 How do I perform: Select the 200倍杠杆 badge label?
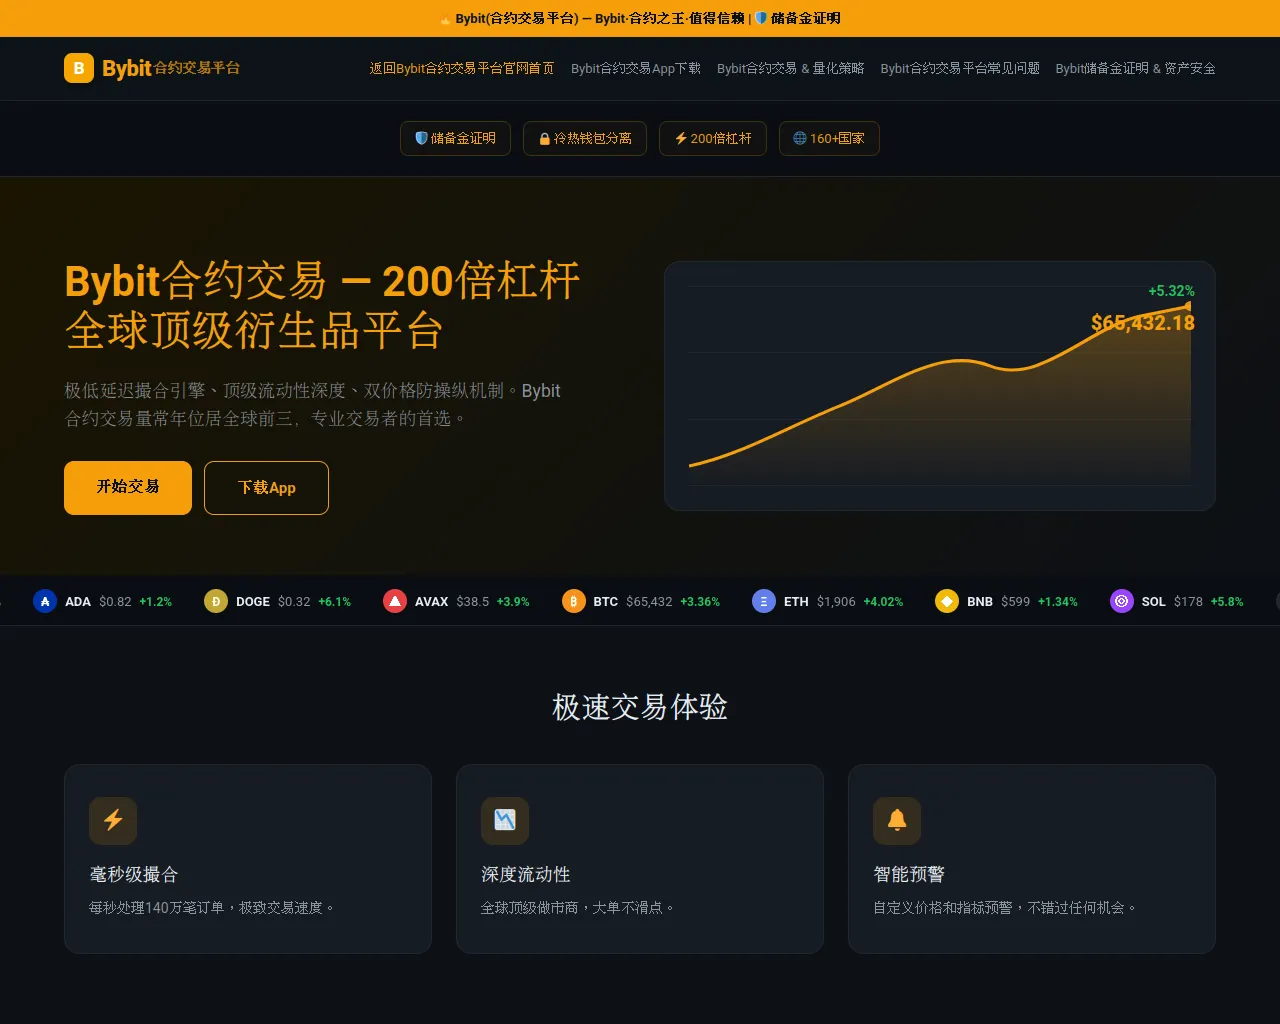(721, 138)
